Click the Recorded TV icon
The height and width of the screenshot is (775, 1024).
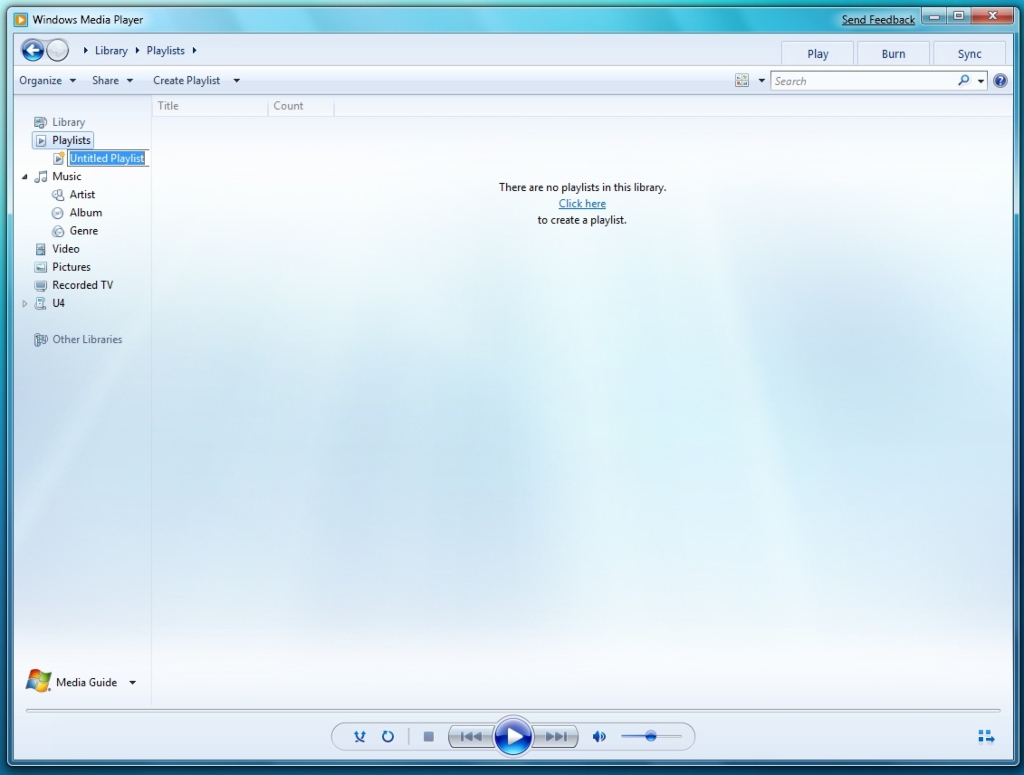click(40, 285)
